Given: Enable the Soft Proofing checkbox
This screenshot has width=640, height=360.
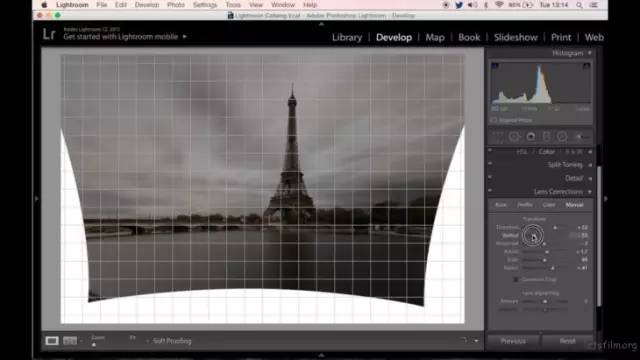Looking at the screenshot, I should coord(147,341).
